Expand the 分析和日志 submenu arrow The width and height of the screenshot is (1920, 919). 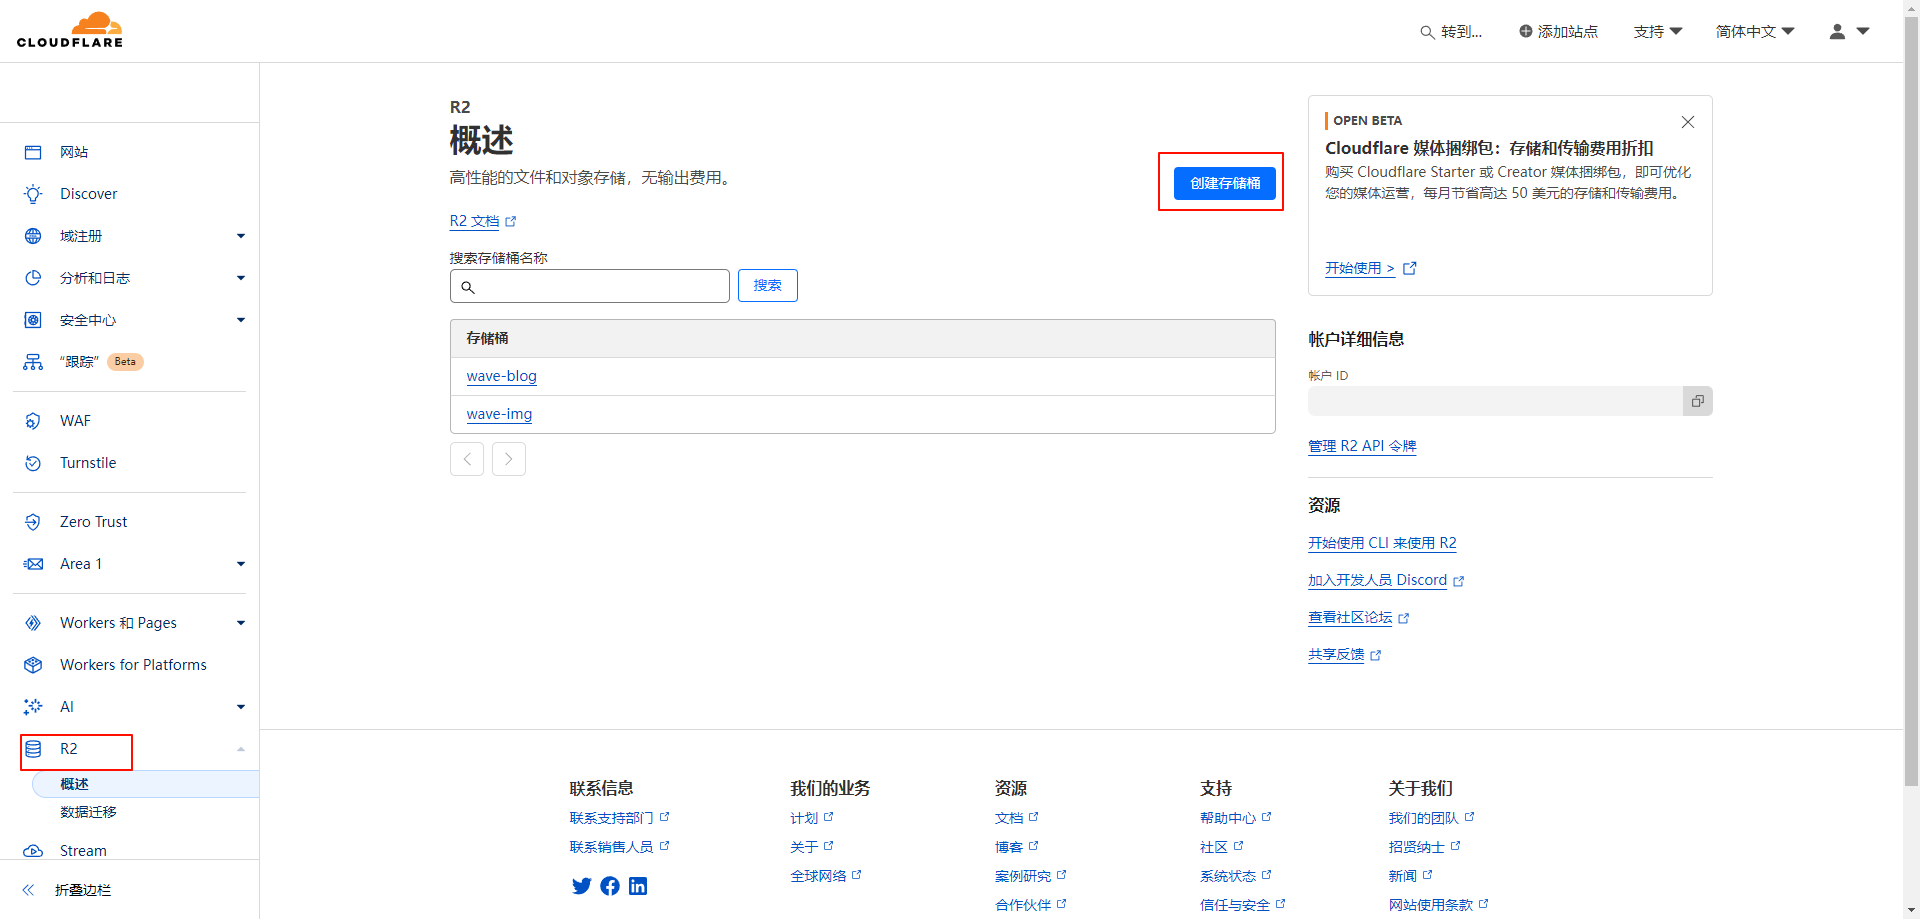coord(241,278)
